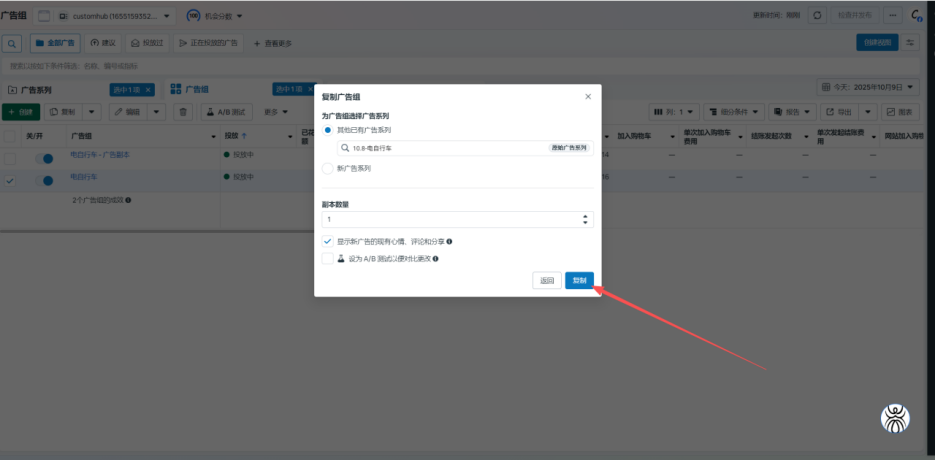Select the 新广告系列 radio option
935x461 pixels.
(327, 169)
